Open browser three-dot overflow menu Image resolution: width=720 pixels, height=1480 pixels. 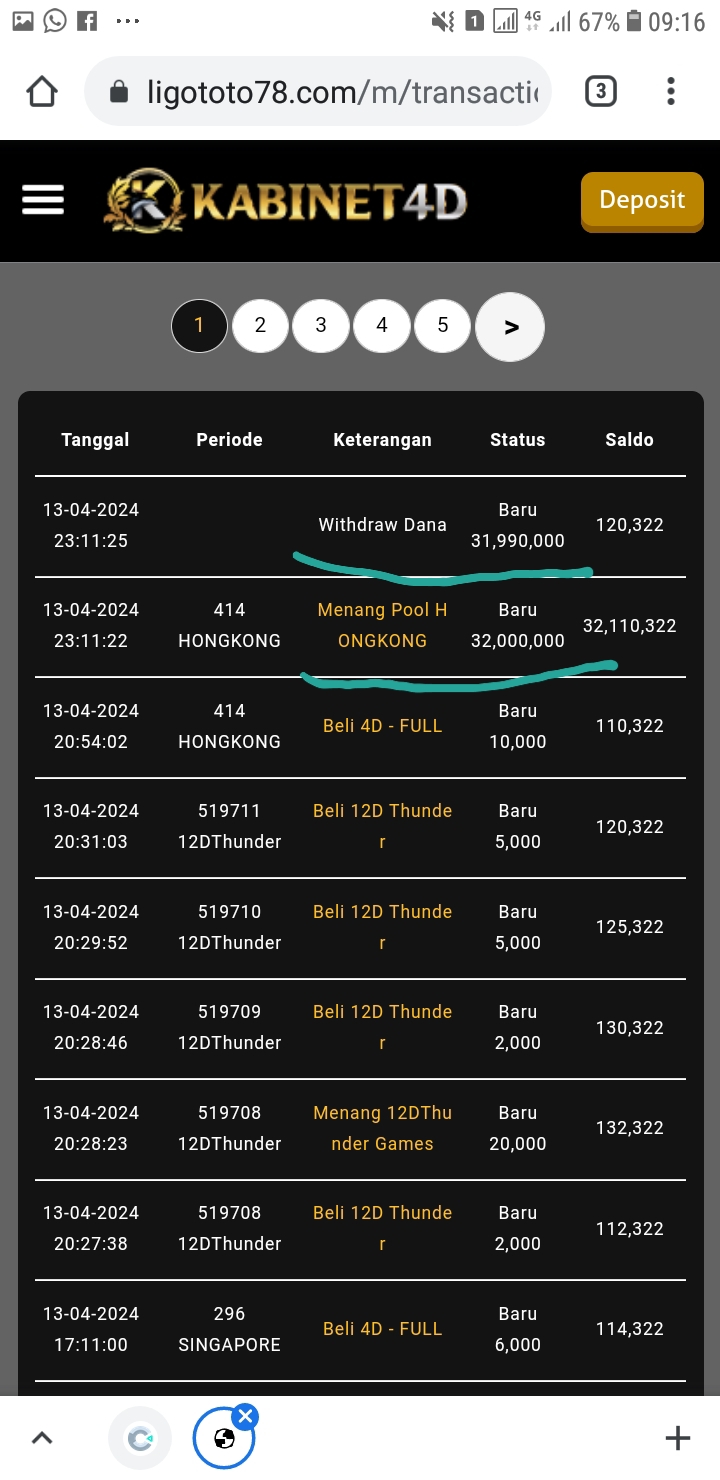click(671, 92)
